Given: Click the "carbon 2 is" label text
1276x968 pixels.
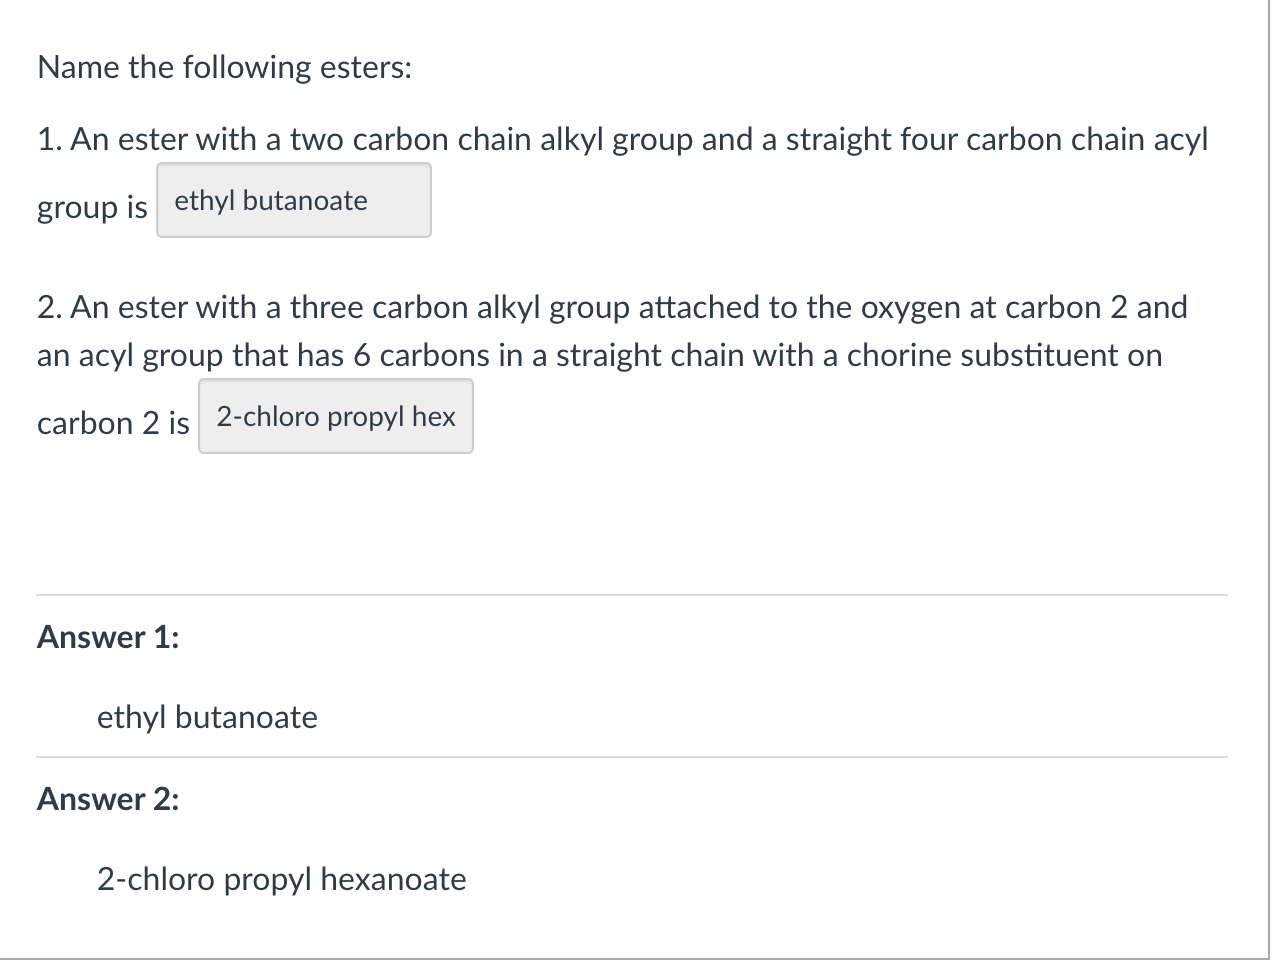Looking at the screenshot, I should tap(113, 424).
